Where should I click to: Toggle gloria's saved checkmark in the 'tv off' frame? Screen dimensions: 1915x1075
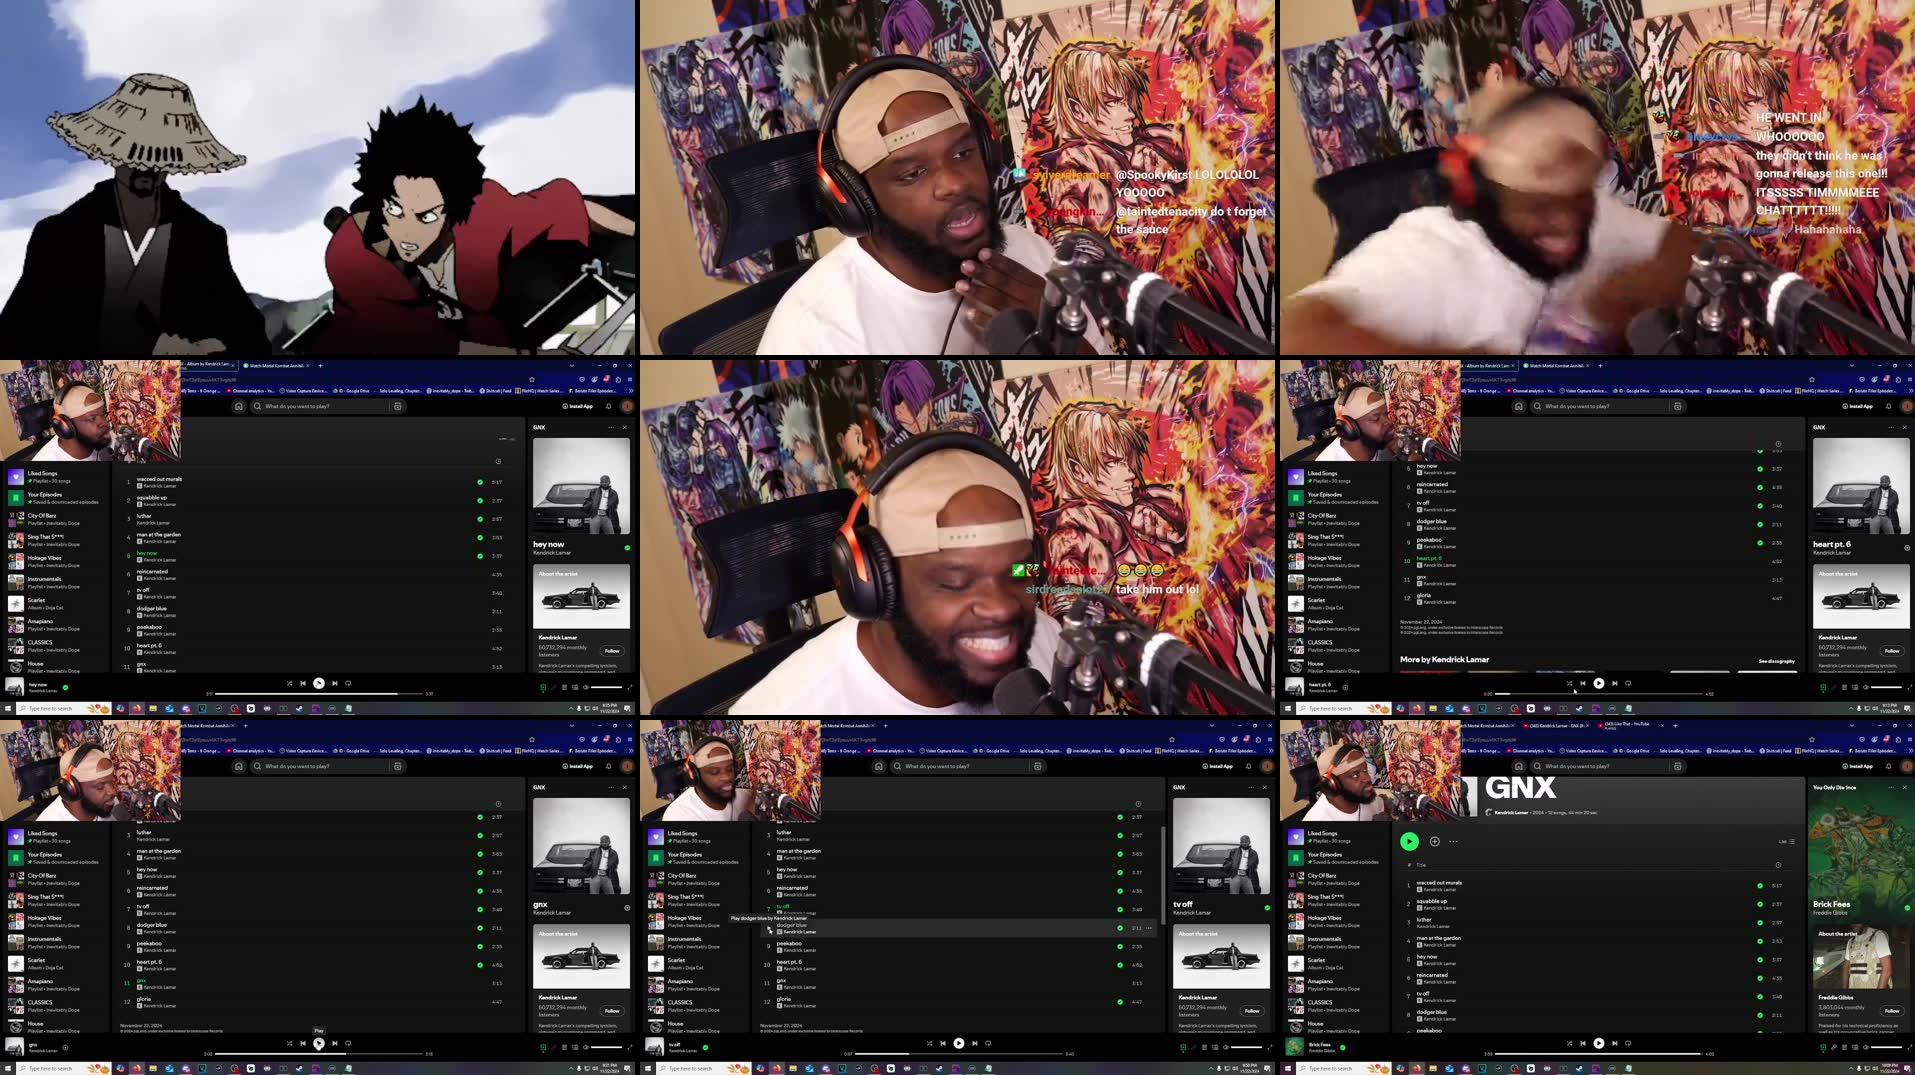[x=1120, y=1001]
